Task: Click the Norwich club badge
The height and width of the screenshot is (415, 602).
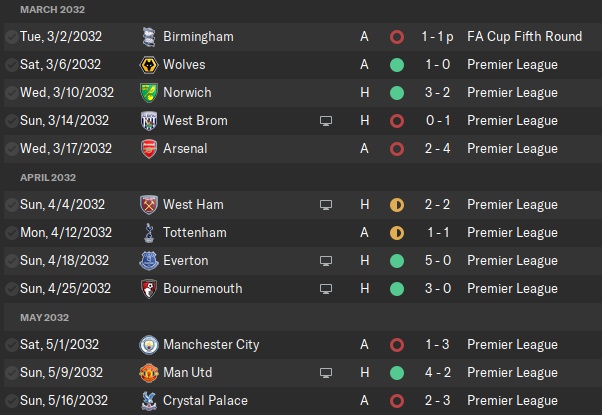Action: [x=149, y=93]
